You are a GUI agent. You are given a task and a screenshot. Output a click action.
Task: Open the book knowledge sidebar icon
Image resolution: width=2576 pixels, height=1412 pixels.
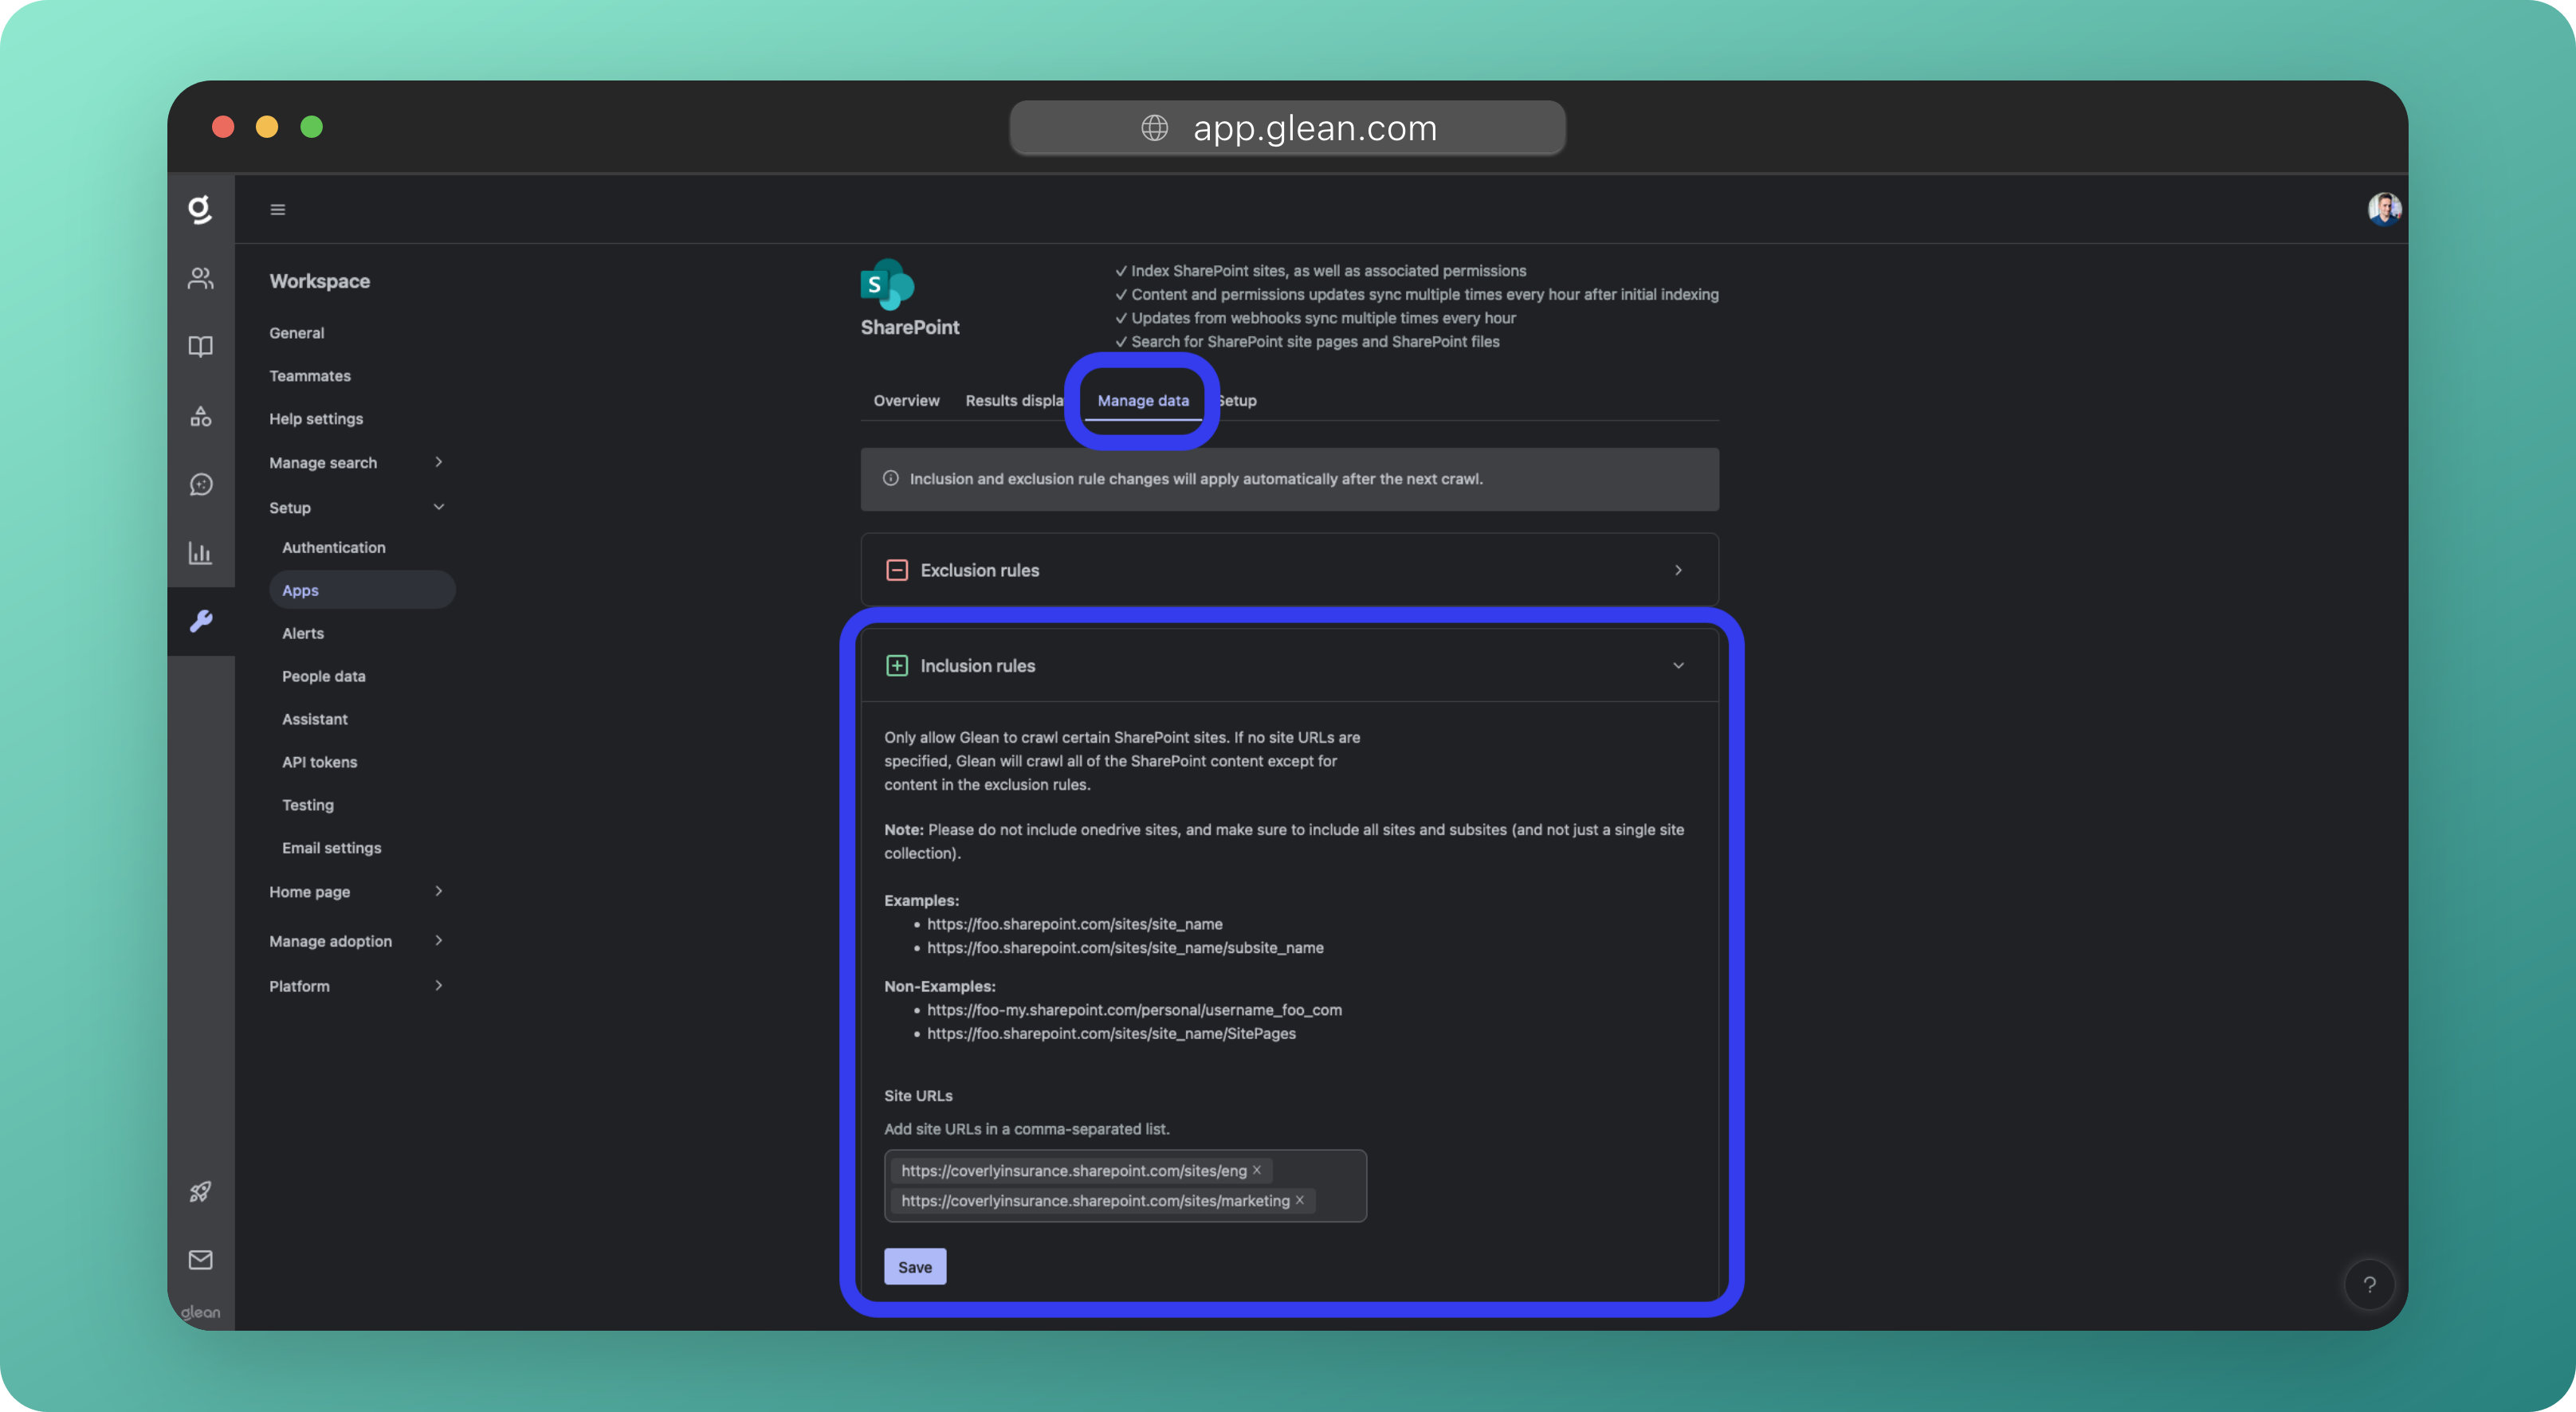pyautogui.click(x=200, y=346)
